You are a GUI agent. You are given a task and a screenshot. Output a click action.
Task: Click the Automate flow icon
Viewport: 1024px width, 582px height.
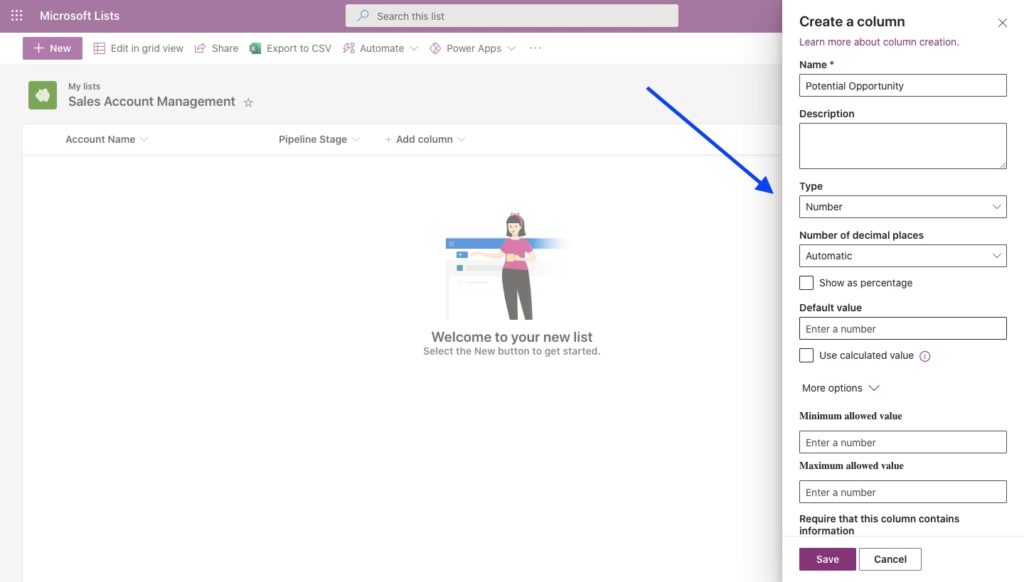pos(349,48)
